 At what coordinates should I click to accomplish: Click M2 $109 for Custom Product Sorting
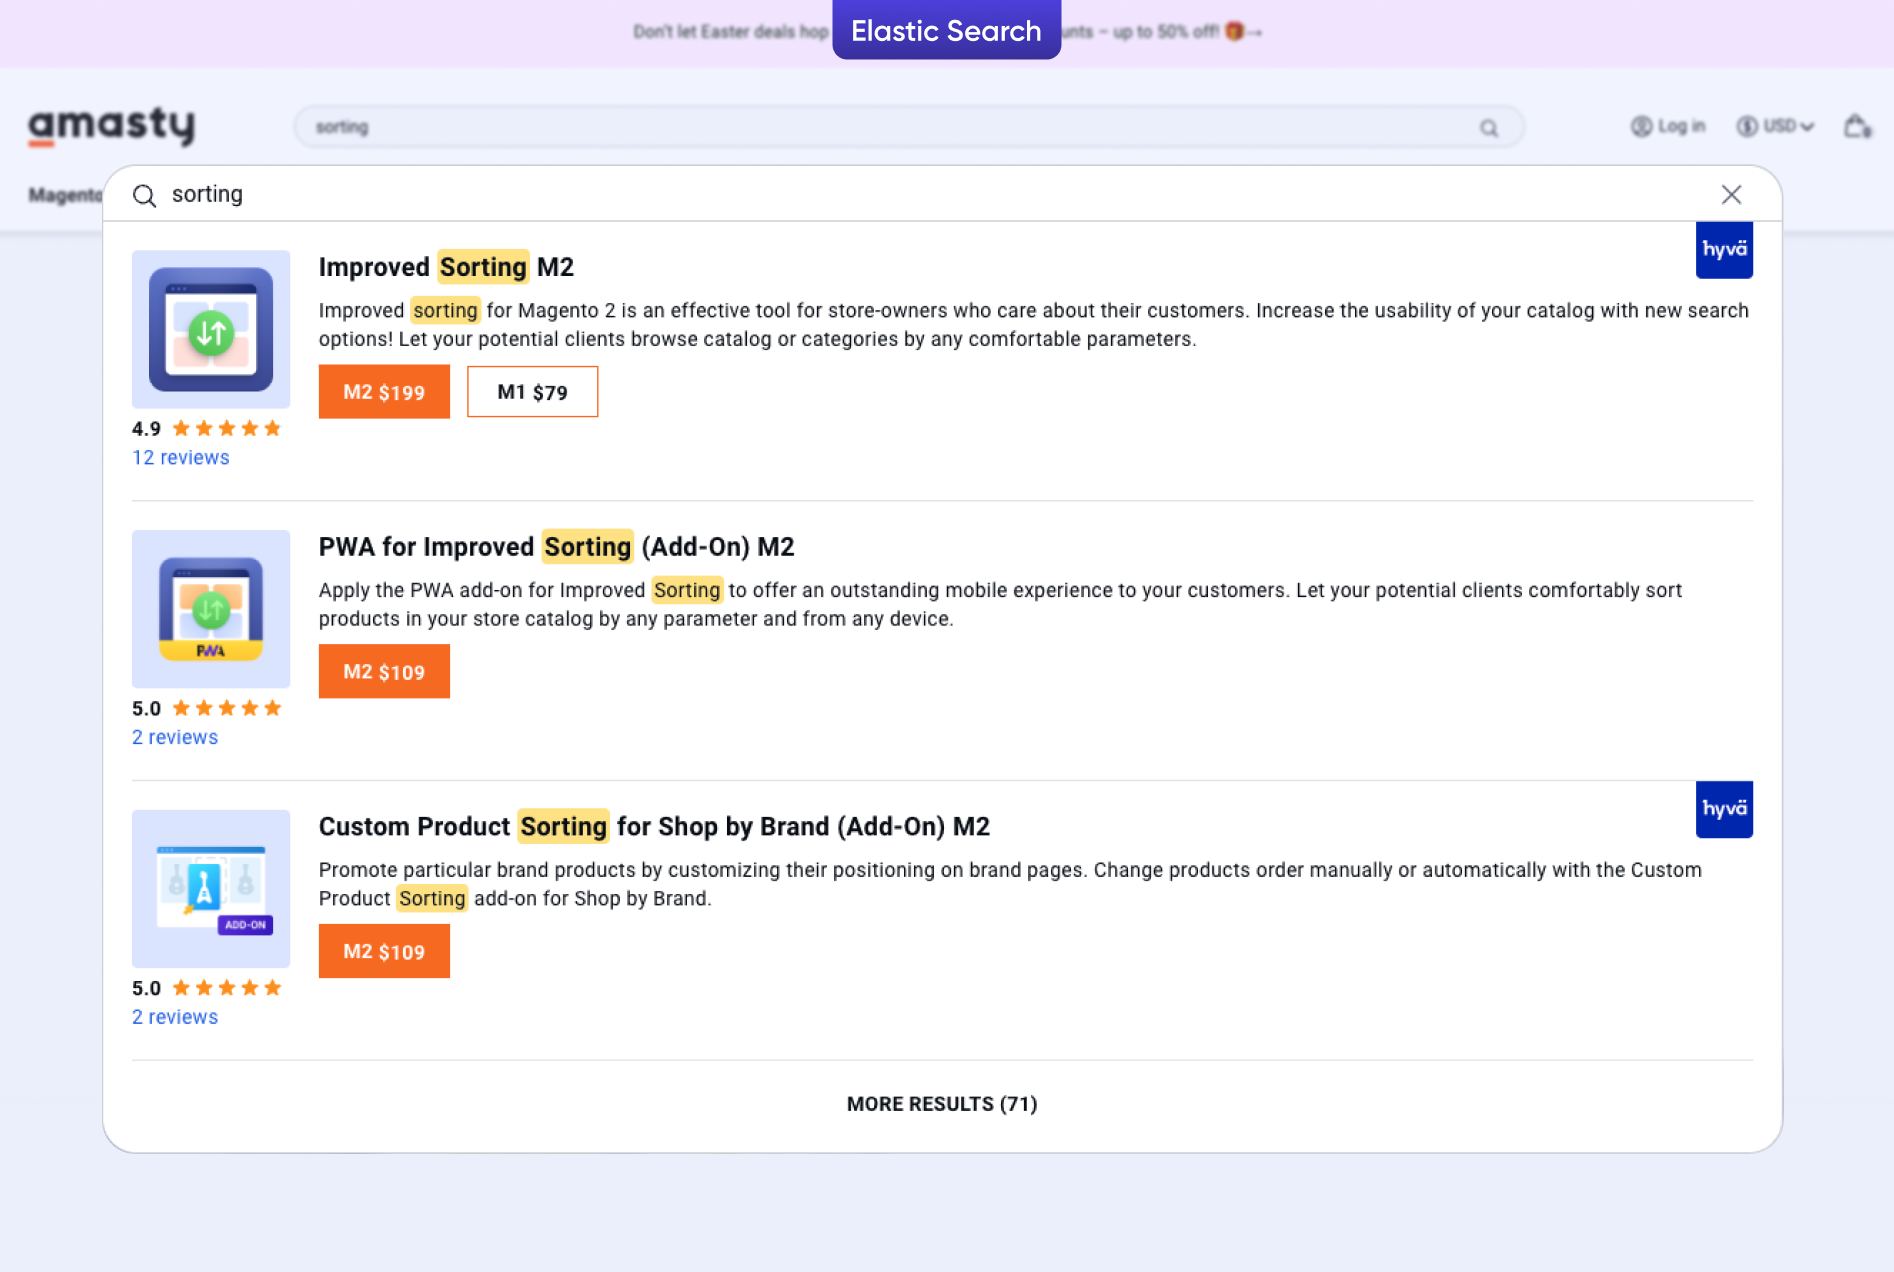[384, 952]
